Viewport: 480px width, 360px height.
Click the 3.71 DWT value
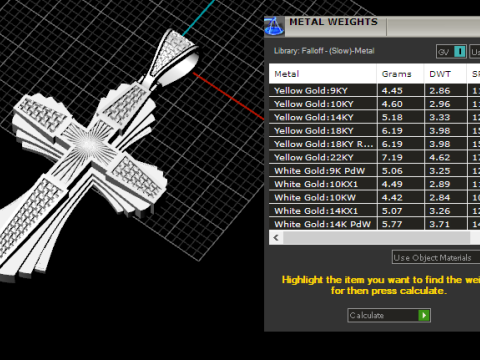[440, 224]
